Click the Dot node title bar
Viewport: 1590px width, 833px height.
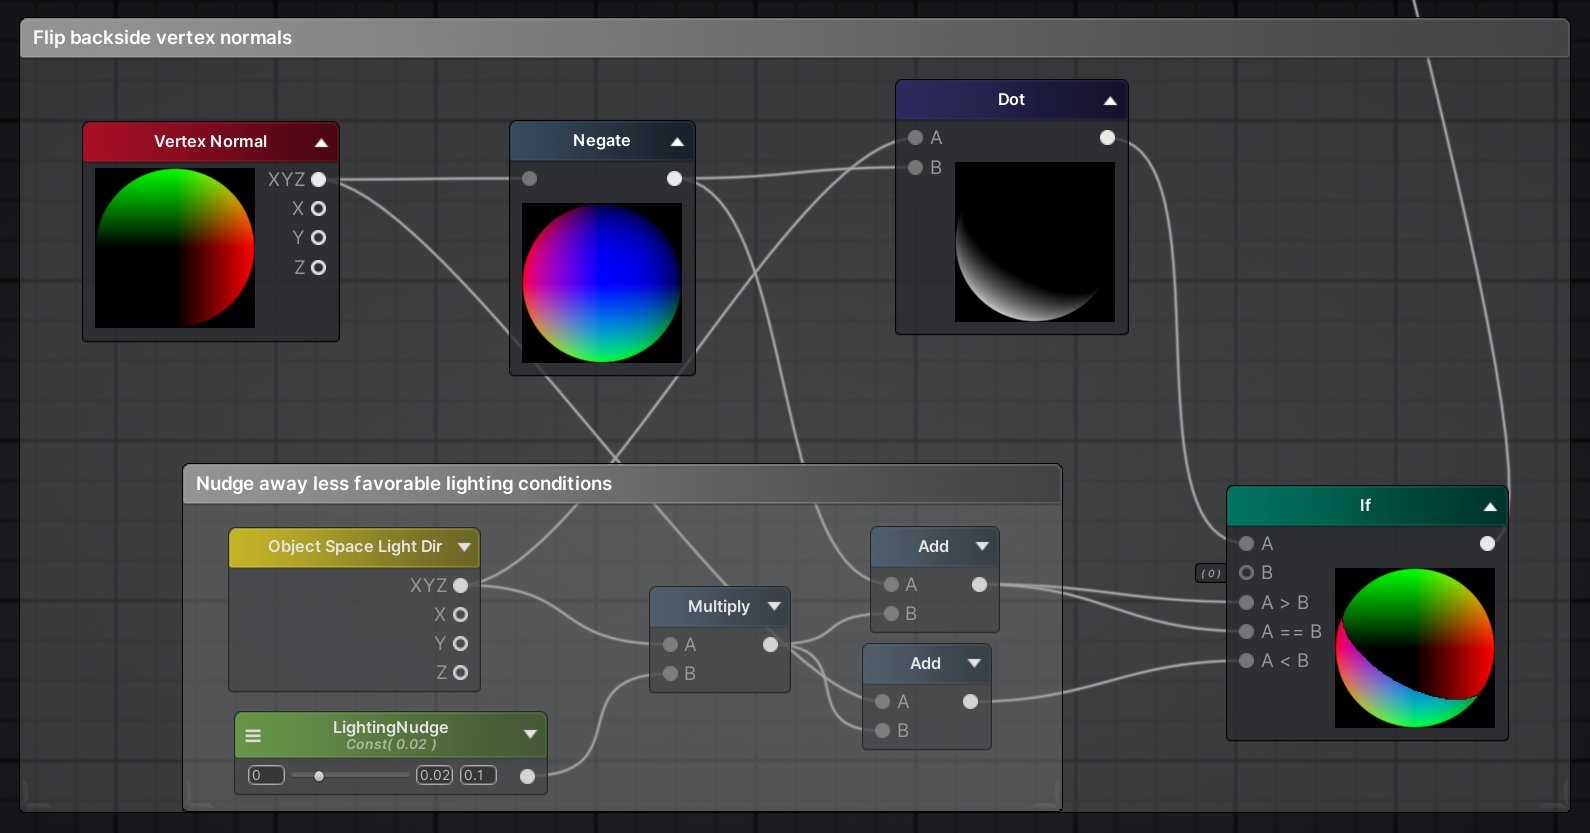1010,100
